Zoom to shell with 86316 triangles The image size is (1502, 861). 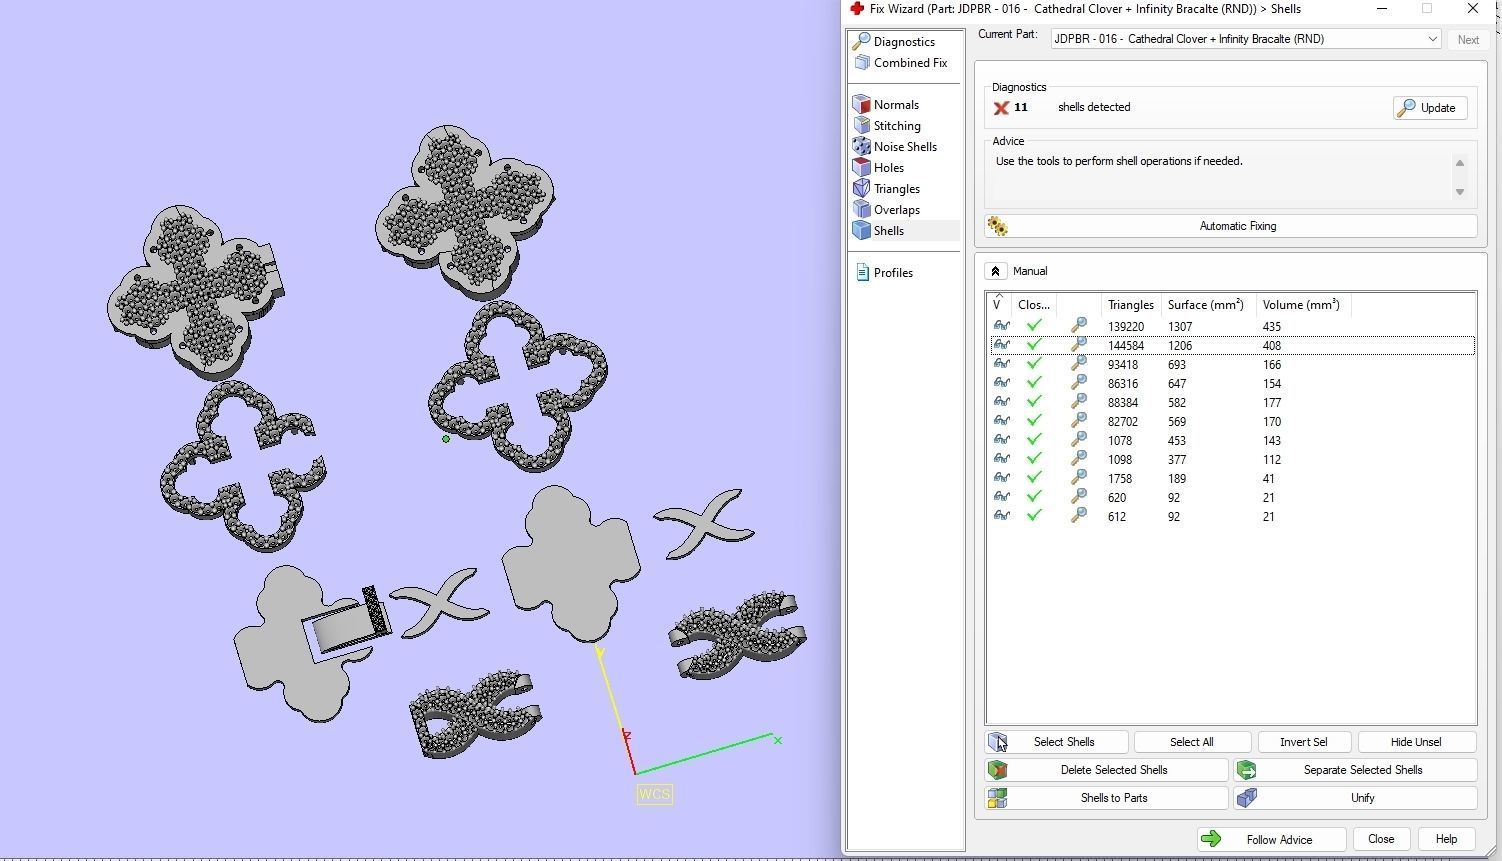tap(1079, 383)
